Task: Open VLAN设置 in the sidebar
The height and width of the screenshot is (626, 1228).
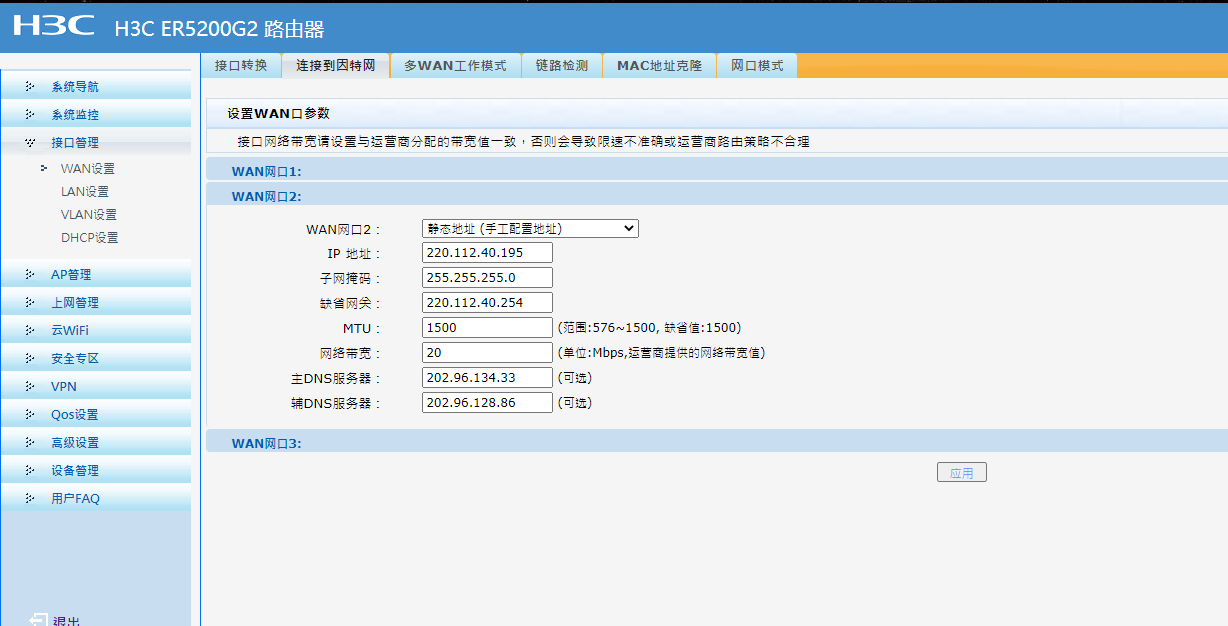Action: [89, 215]
